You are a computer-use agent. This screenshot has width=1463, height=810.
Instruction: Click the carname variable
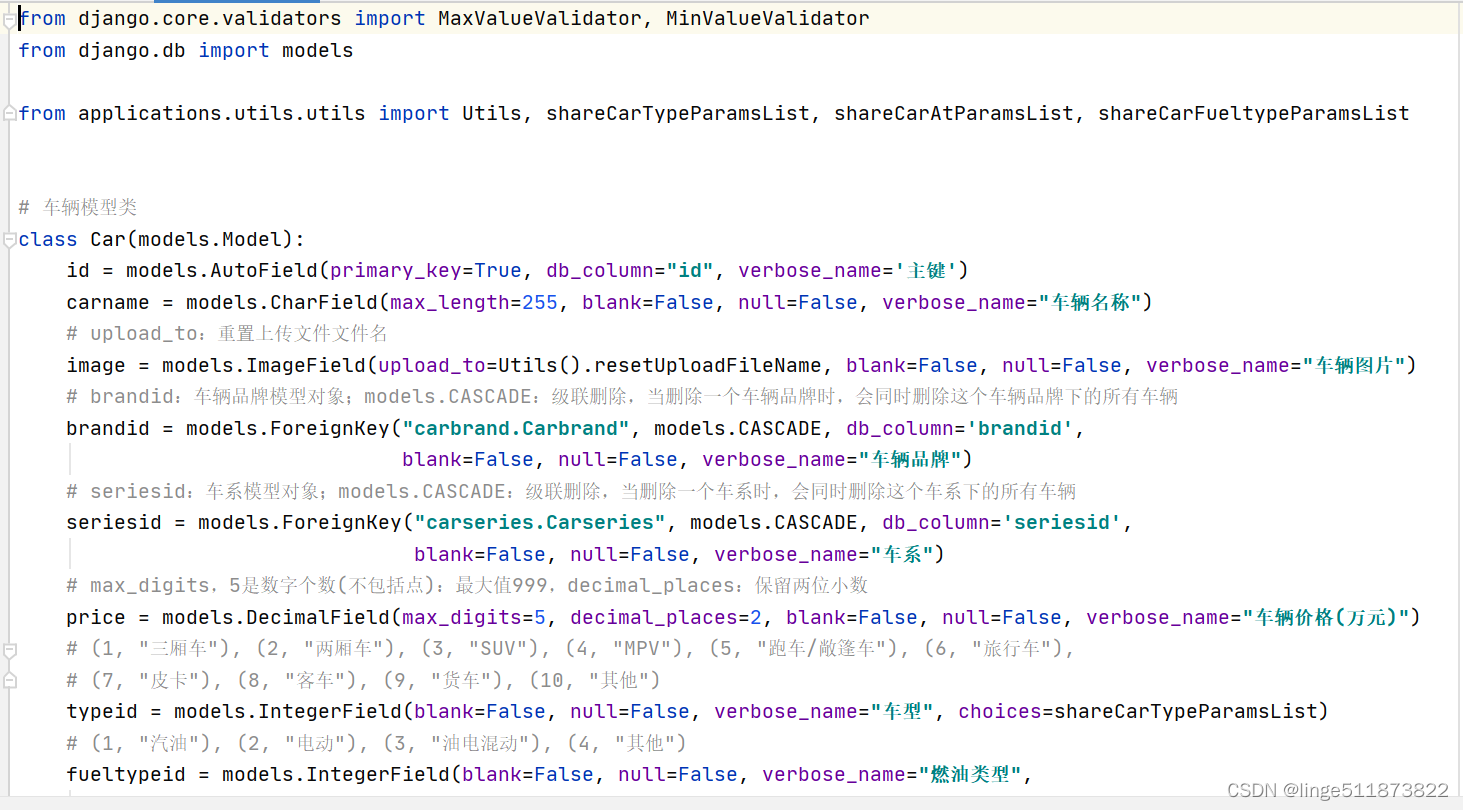[108, 302]
